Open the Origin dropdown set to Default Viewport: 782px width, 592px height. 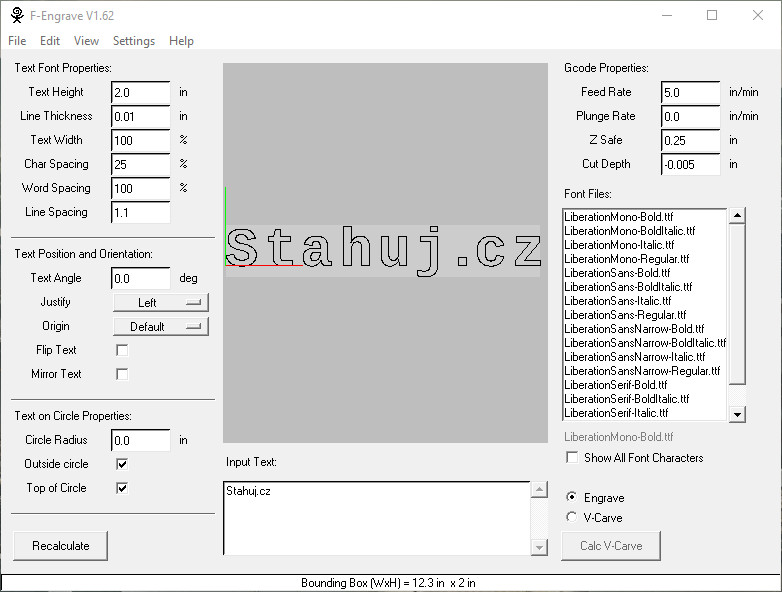161,327
